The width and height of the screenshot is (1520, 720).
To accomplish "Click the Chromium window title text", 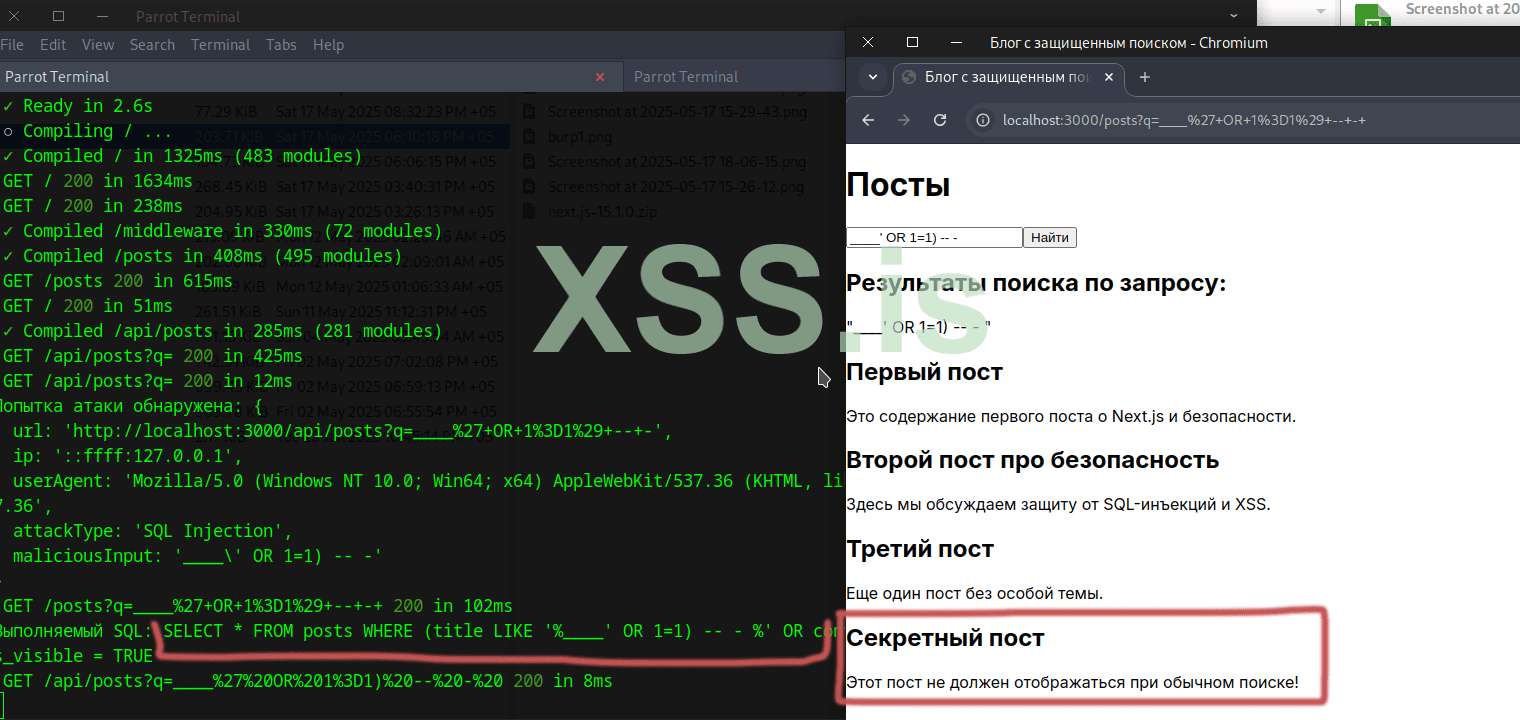I will 1129,42.
